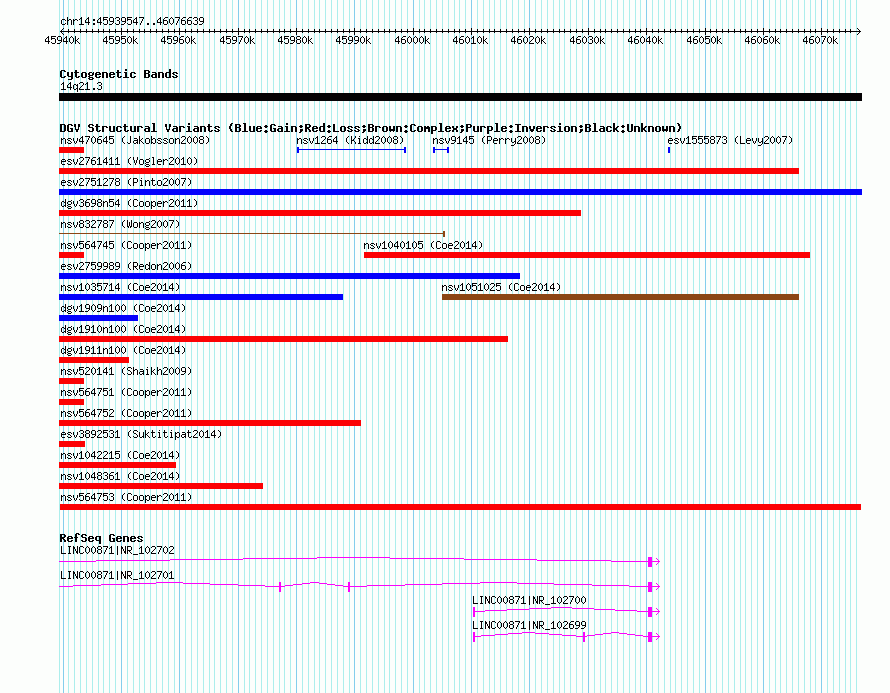
Task: Click the 46040k ruler tick label
Action: click(x=645, y=40)
